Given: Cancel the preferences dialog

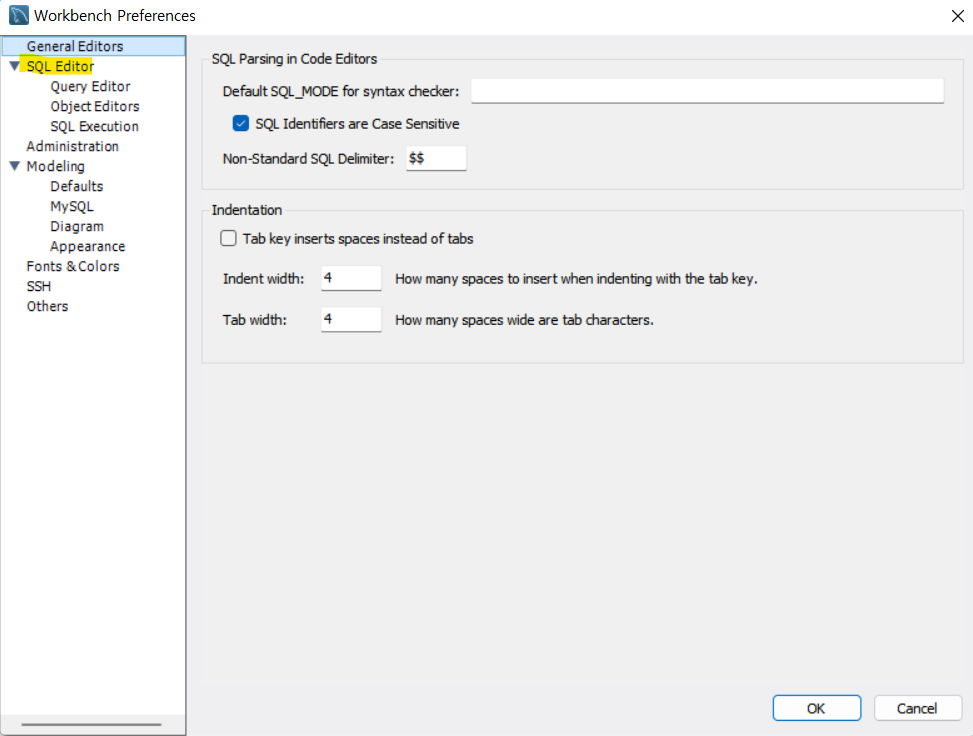Looking at the screenshot, I should pyautogui.click(x=917, y=708).
